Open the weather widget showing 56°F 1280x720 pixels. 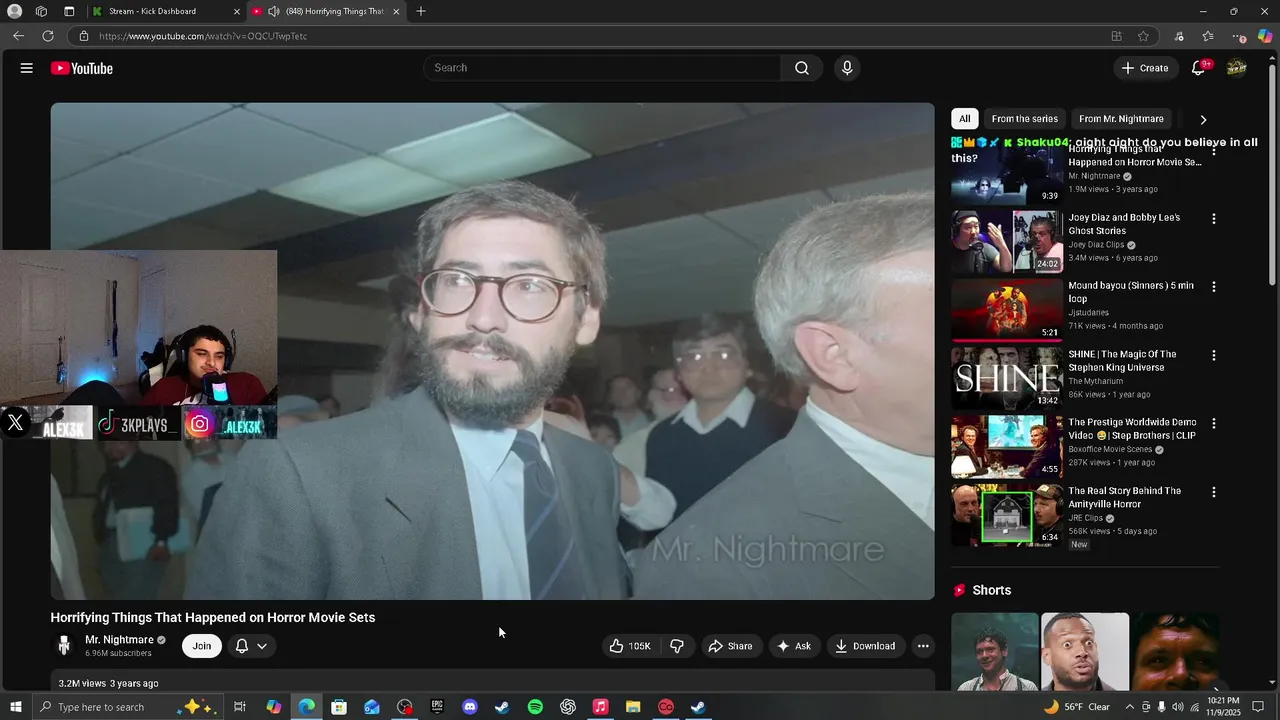[1077, 707]
